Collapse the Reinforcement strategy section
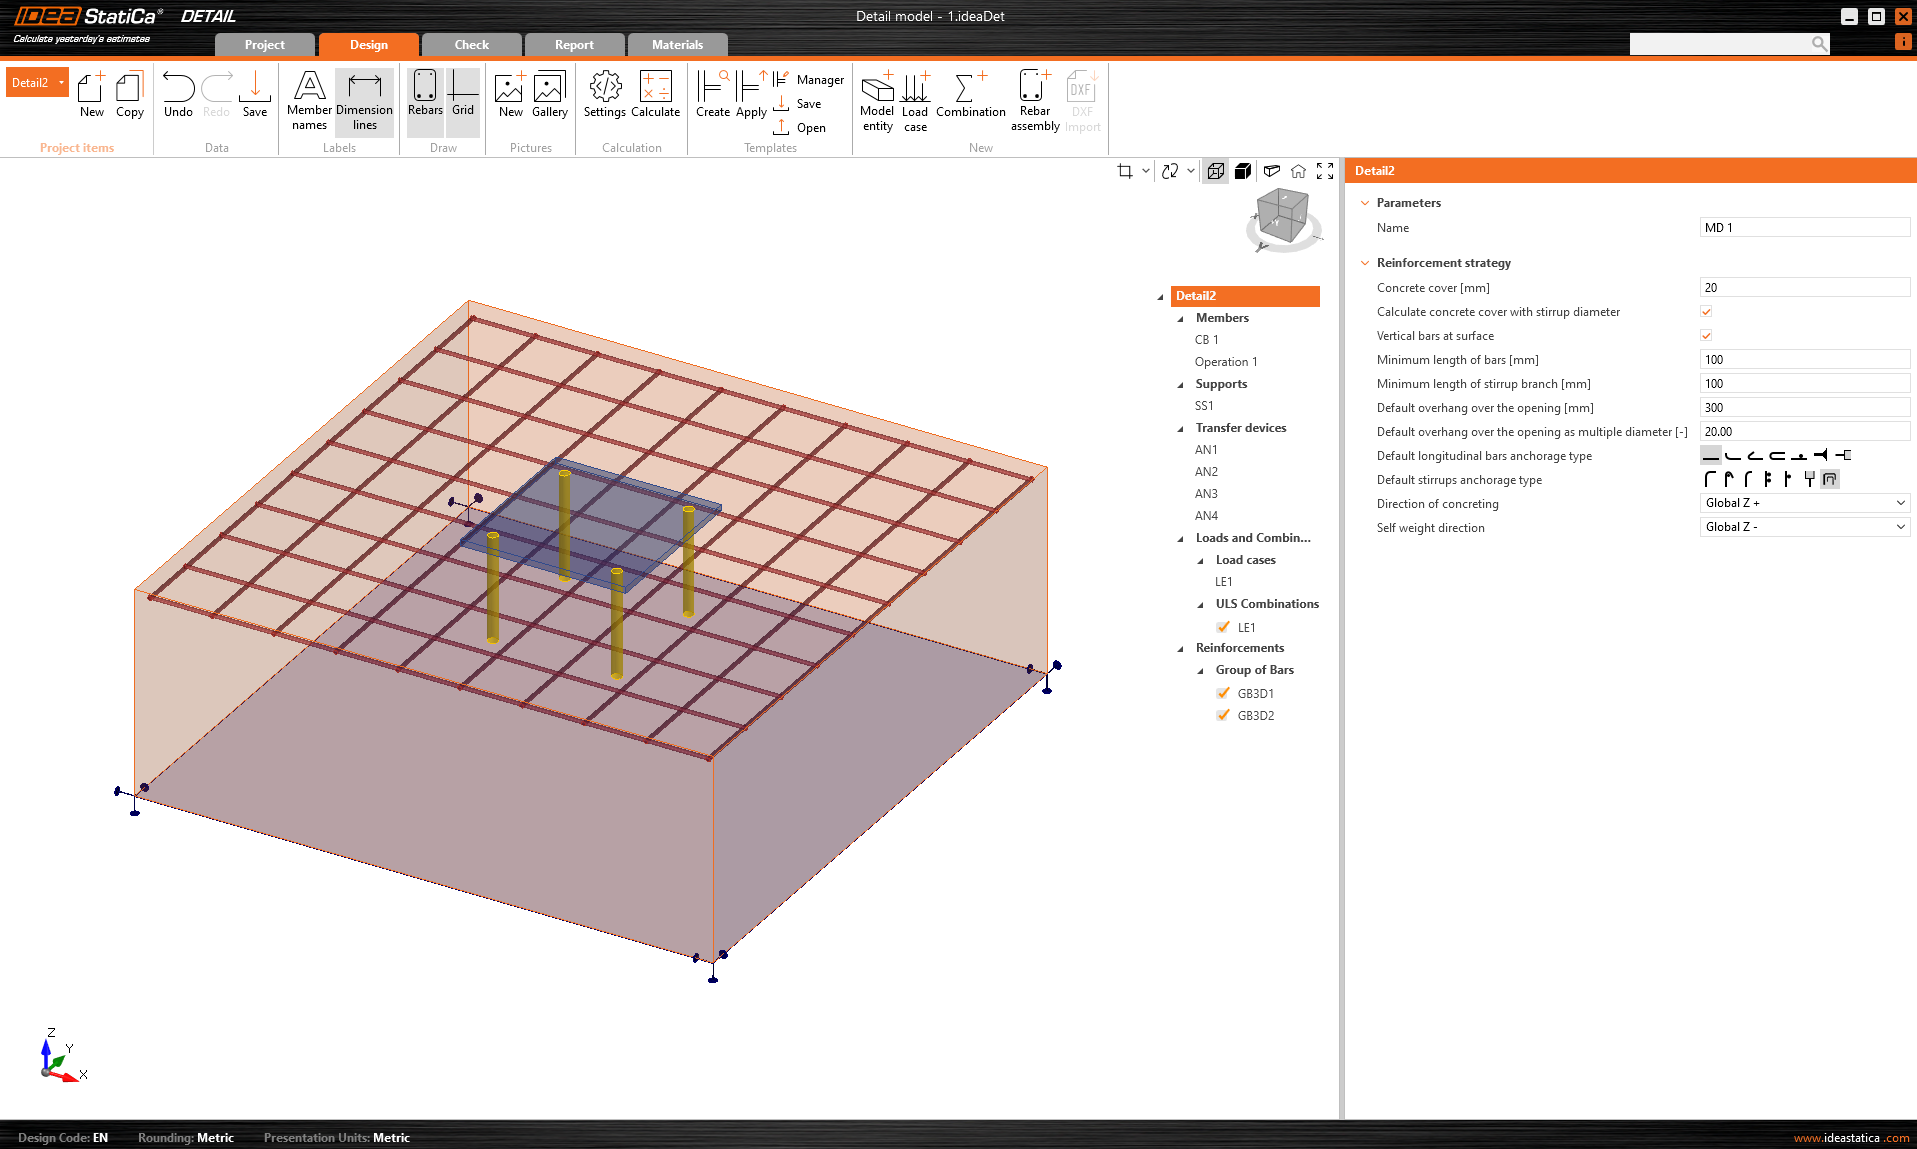Screen dimensions: 1917x1149 pyautogui.click(x=1365, y=263)
